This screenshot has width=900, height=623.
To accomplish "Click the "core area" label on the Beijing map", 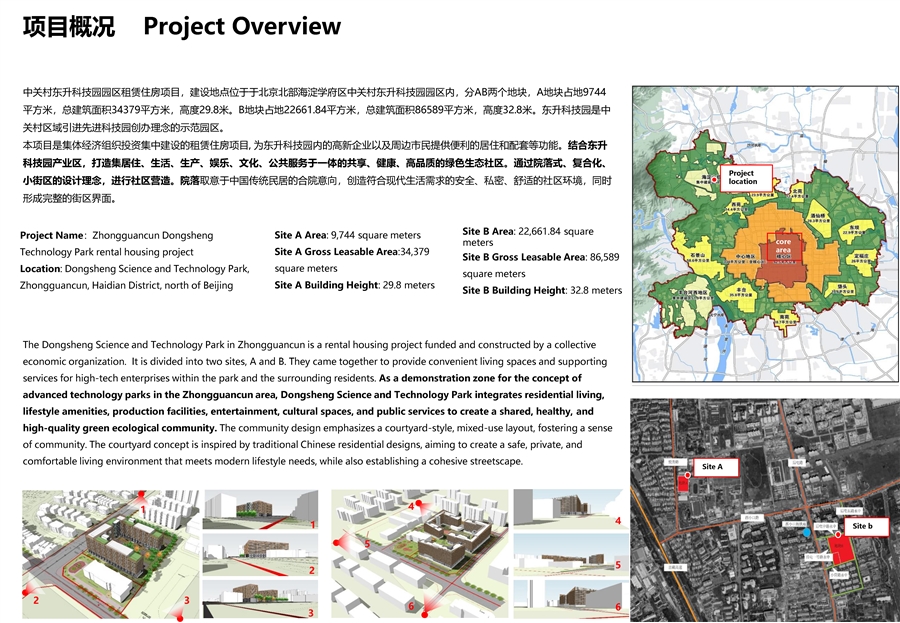I will [x=783, y=246].
